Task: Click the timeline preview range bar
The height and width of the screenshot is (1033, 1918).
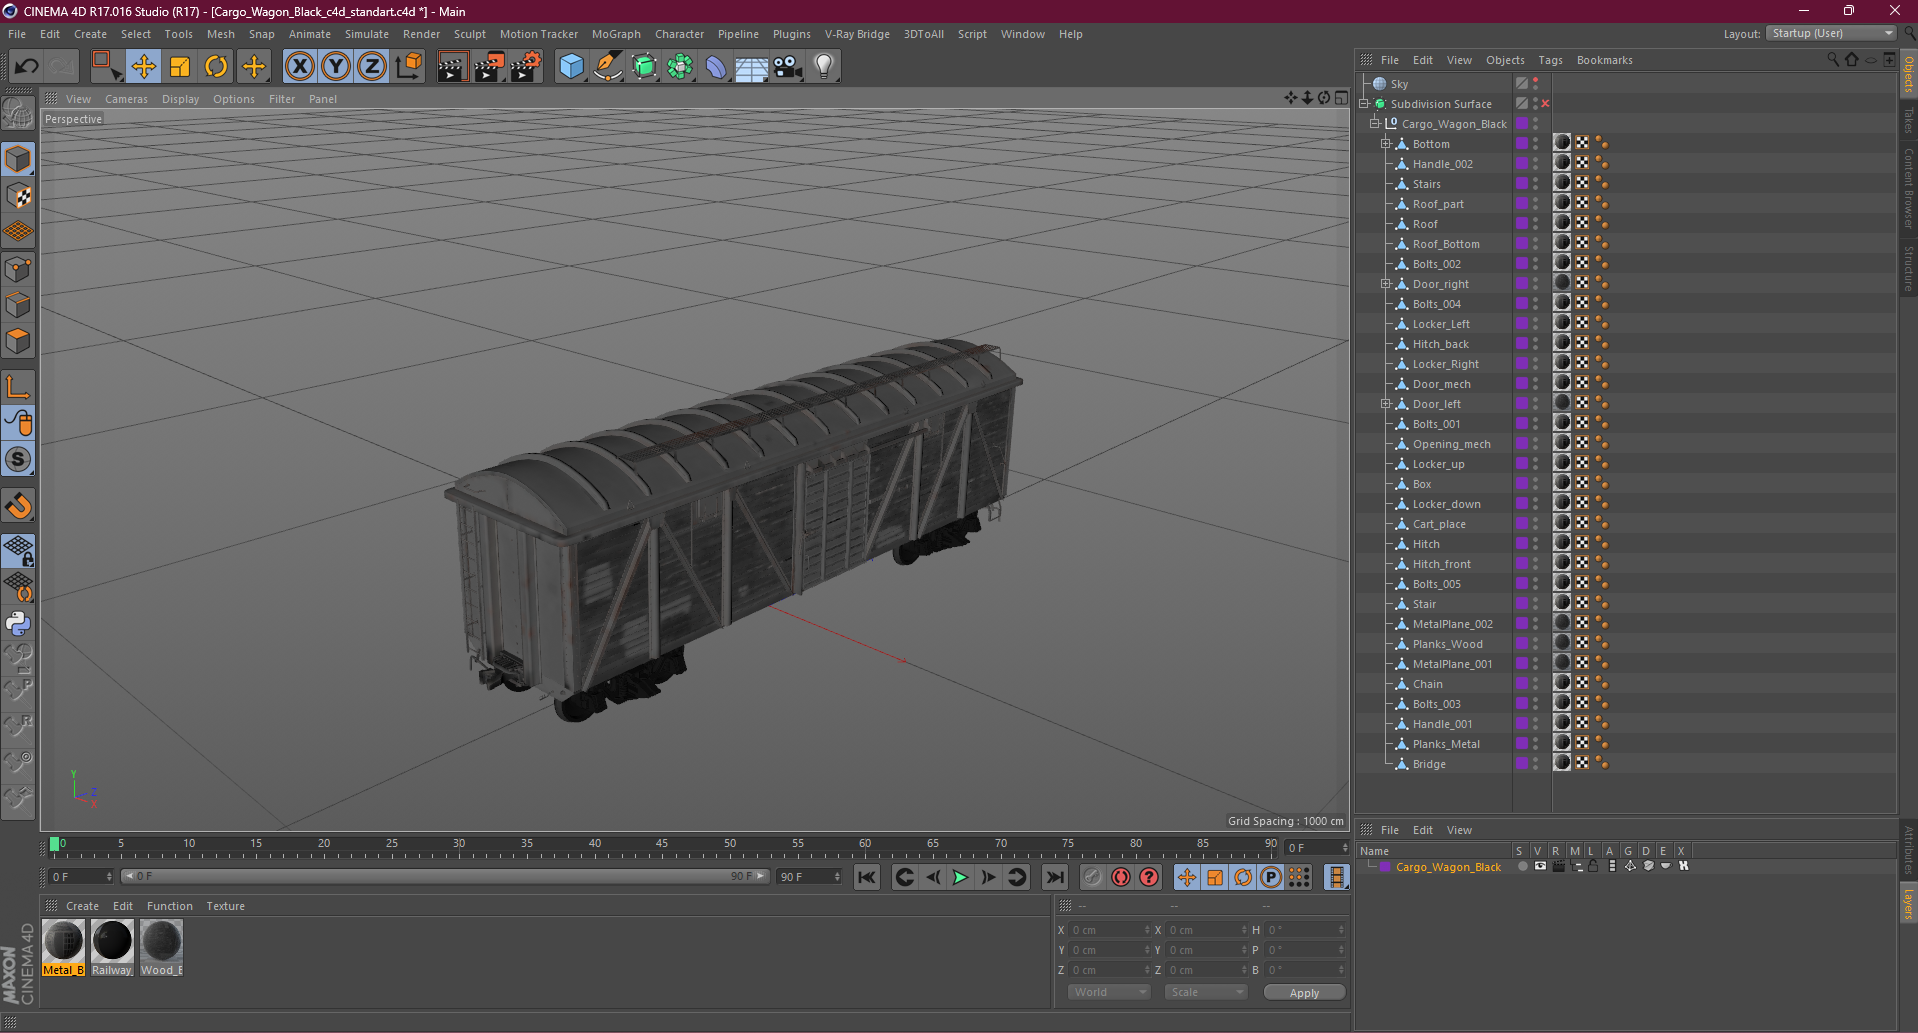Action: 444,876
